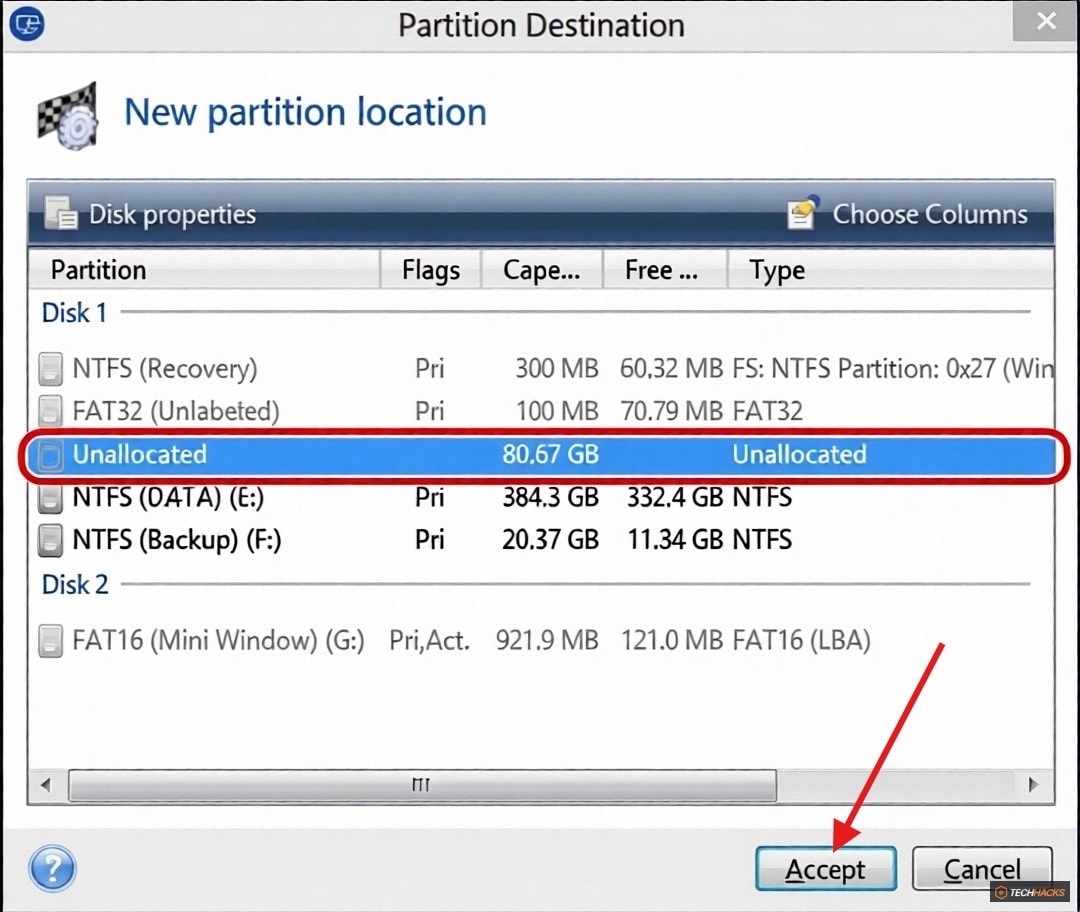Click the wizard checkered-flag icon near the heading
Image resolution: width=1080 pixels, height=912 pixels.
[x=68, y=115]
